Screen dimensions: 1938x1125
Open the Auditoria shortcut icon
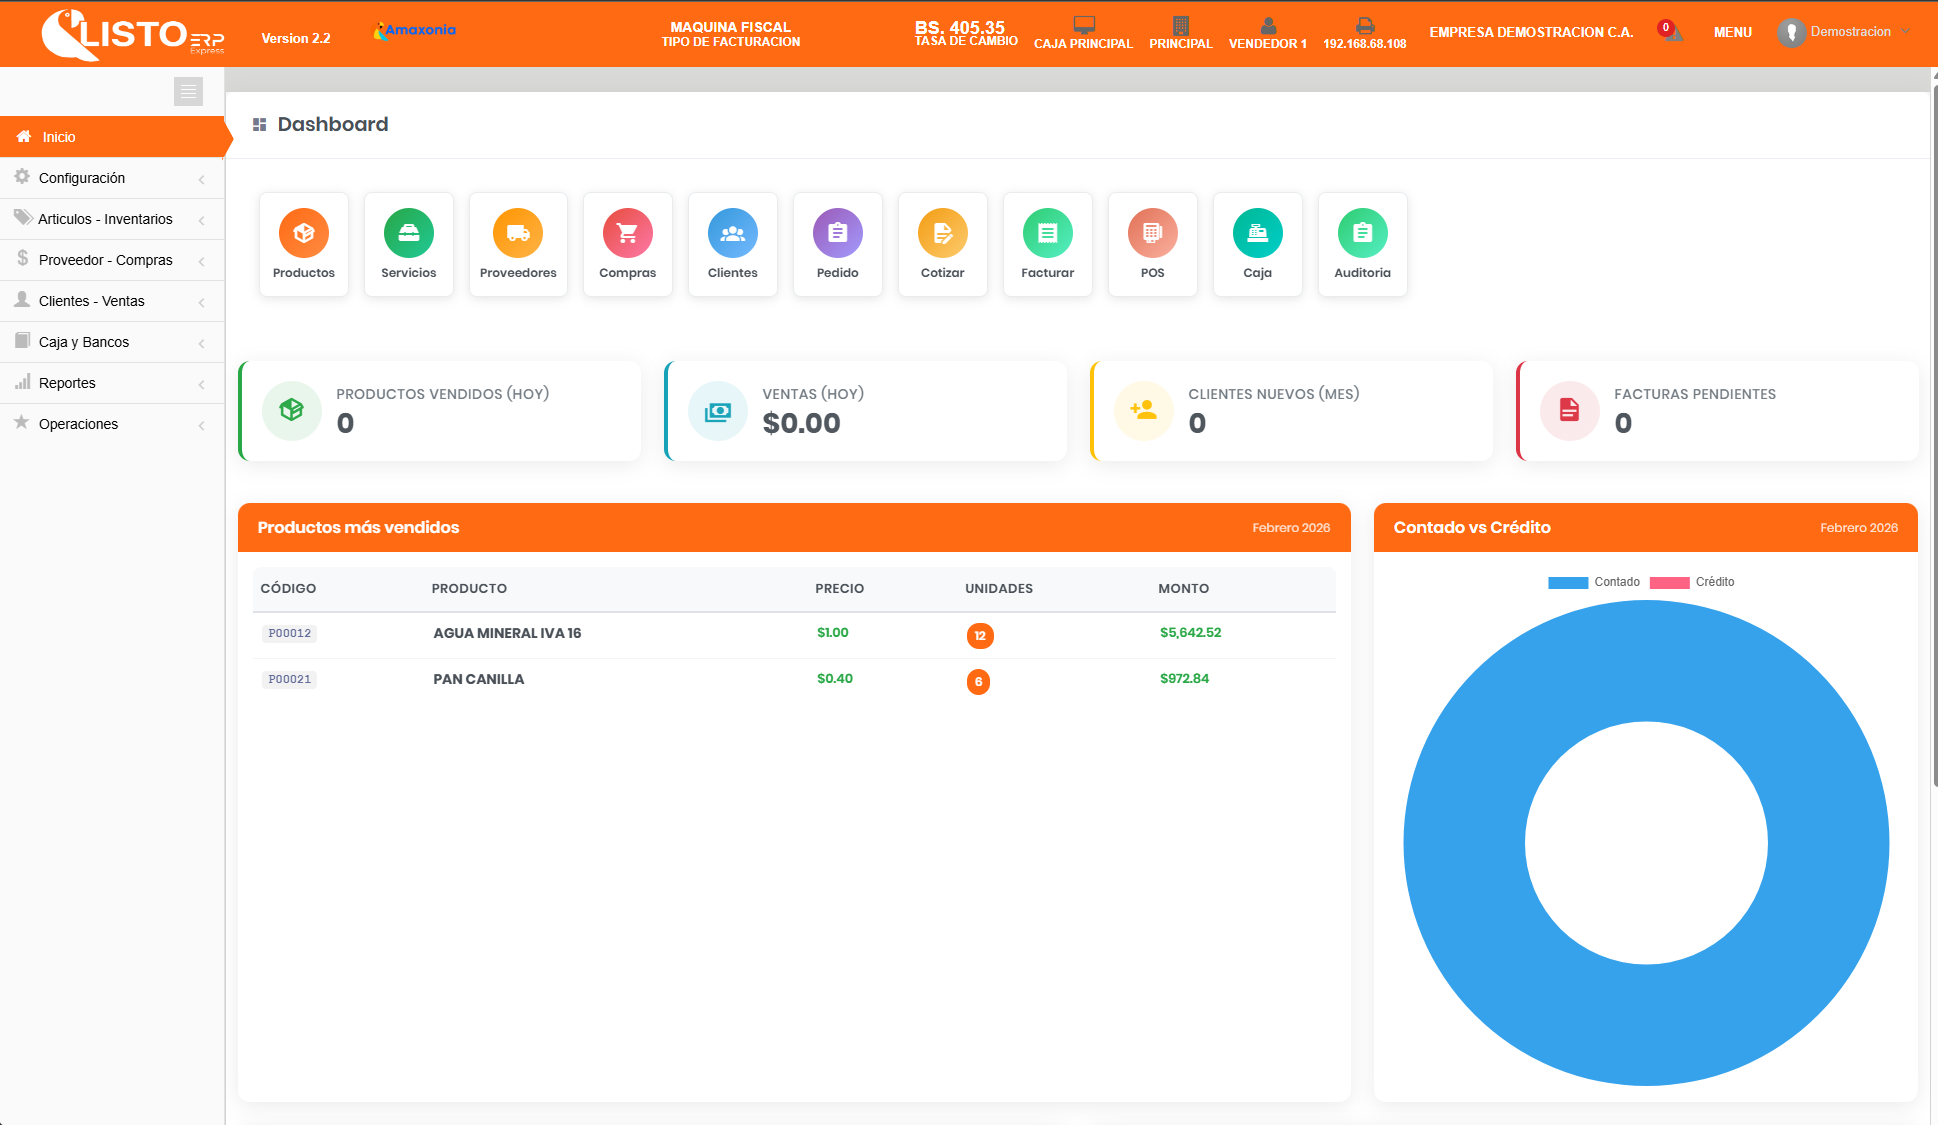tap(1362, 234)
